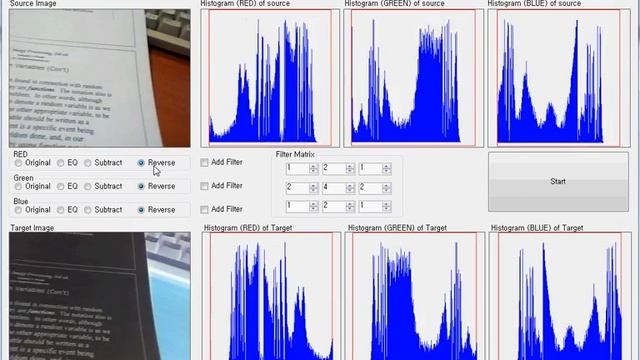Select Subtract for the Blue channel
The height and width of the screenshot is (360, 640).
(103, 210)
